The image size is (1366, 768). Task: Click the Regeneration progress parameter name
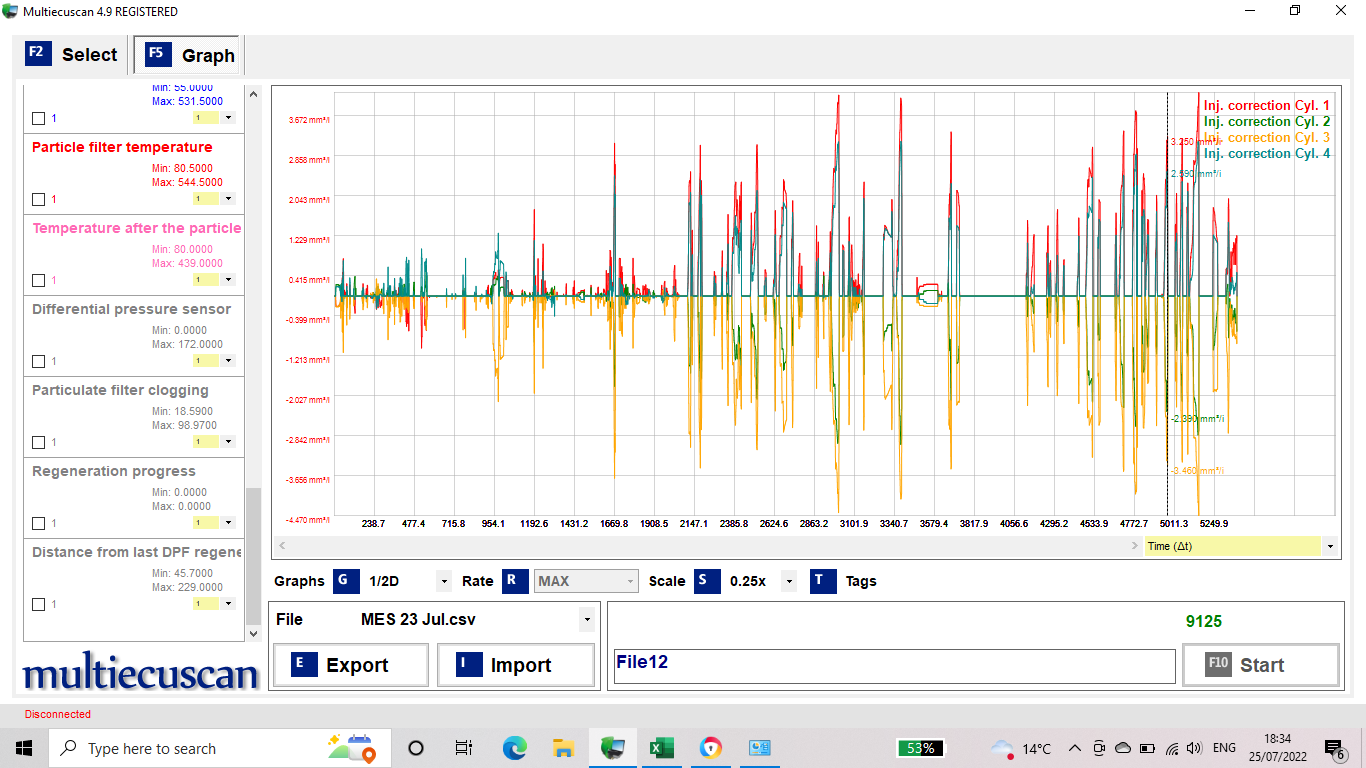click(x=114, y=471)
